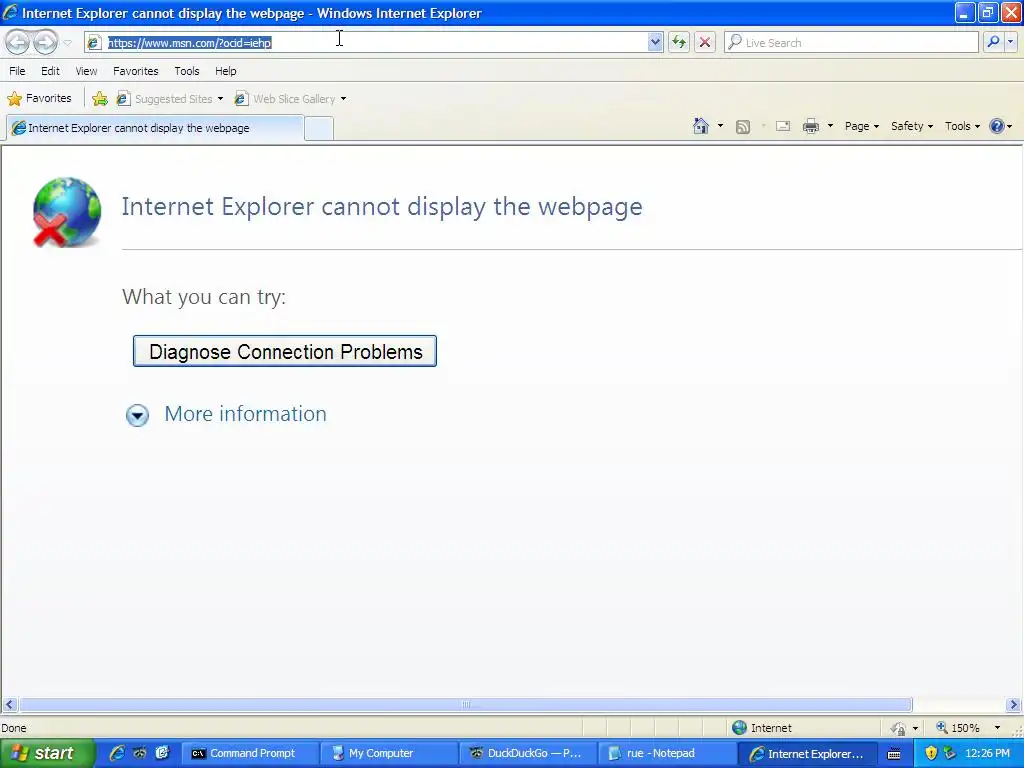Screen dimensions: 1024x768
Task: Click the 150% zoom level button
Action: click(957, 728)
